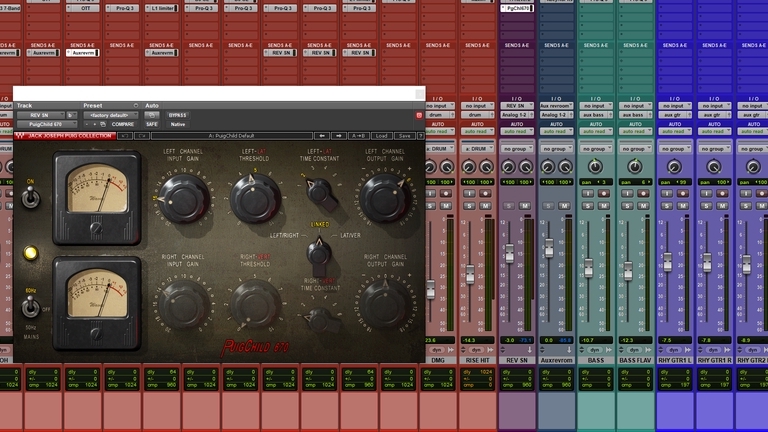
Task: Solo the BASS FLAV track
Action: [x=627, y=206]
